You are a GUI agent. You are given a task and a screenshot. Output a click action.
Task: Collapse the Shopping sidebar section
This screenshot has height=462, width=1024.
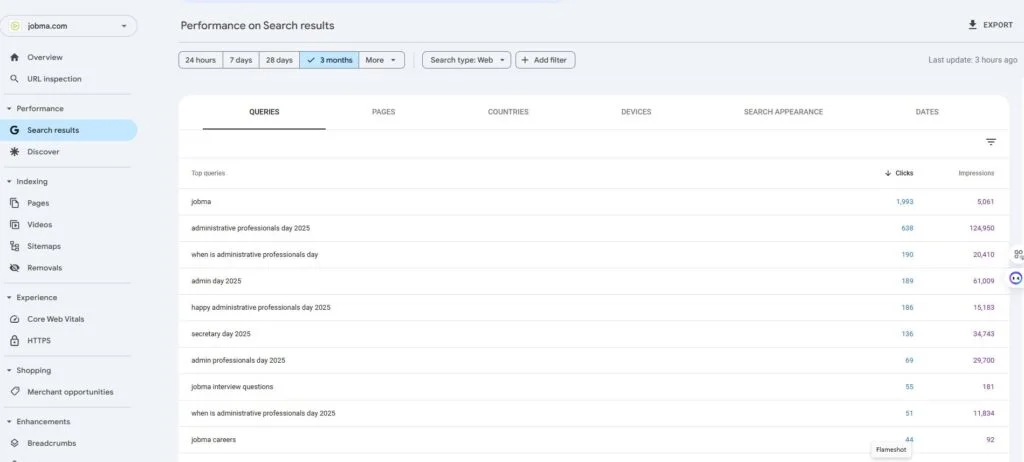pyautogui.click(x=9, y=371)
